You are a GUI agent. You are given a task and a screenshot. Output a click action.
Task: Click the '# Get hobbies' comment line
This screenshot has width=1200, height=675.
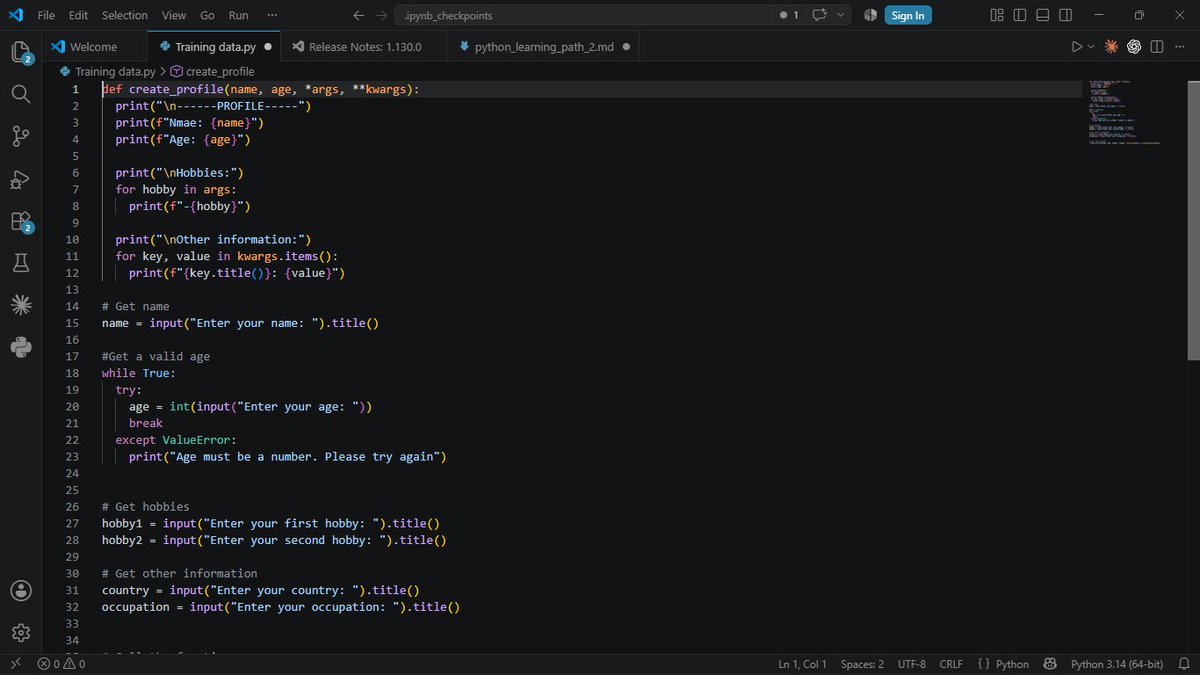coord(145,507)
